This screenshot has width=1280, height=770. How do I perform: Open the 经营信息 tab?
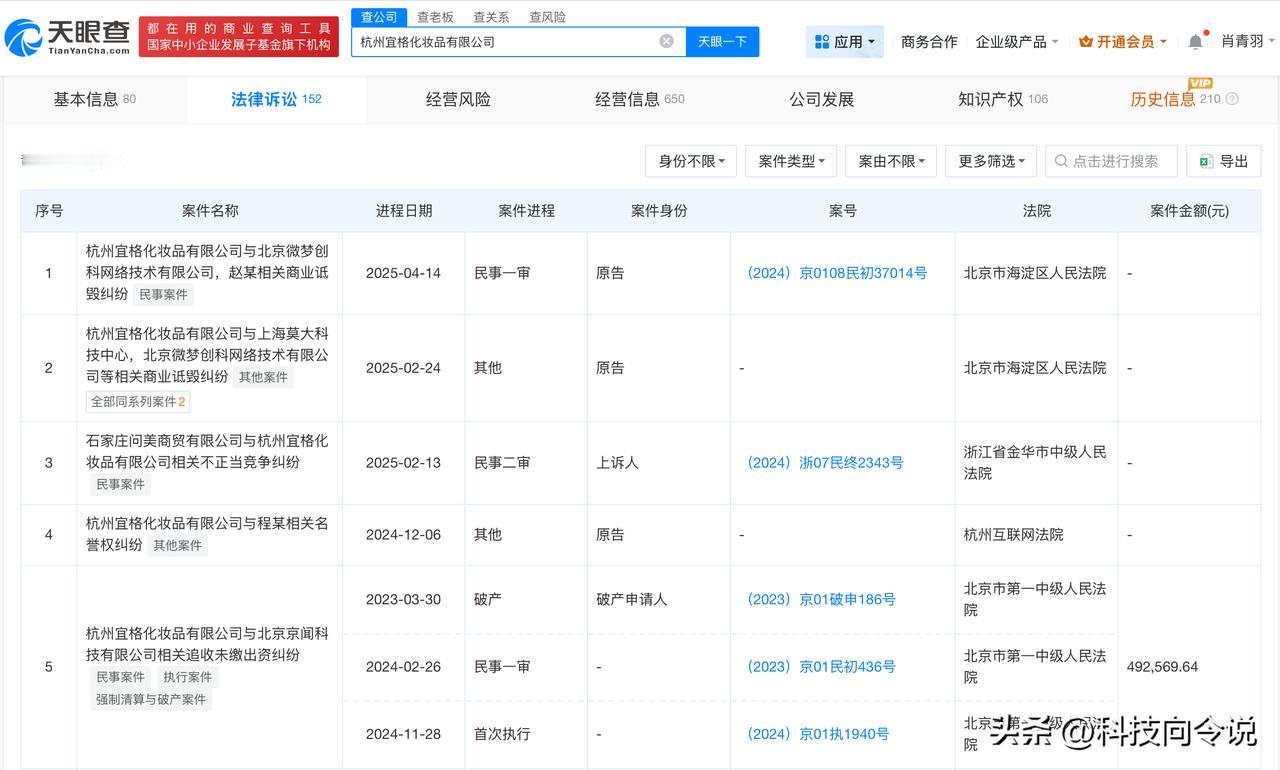(x=640, y=99)
